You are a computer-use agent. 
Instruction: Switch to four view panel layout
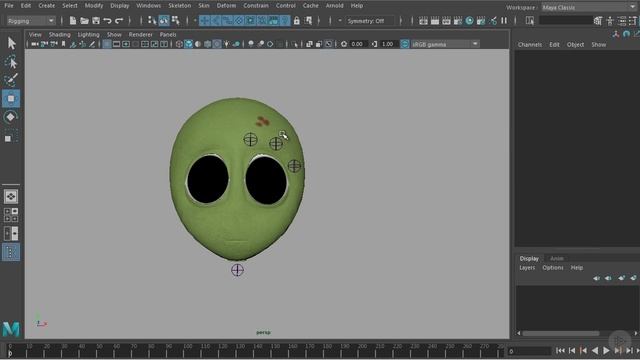pyautogui.click(x=11, y=215)
